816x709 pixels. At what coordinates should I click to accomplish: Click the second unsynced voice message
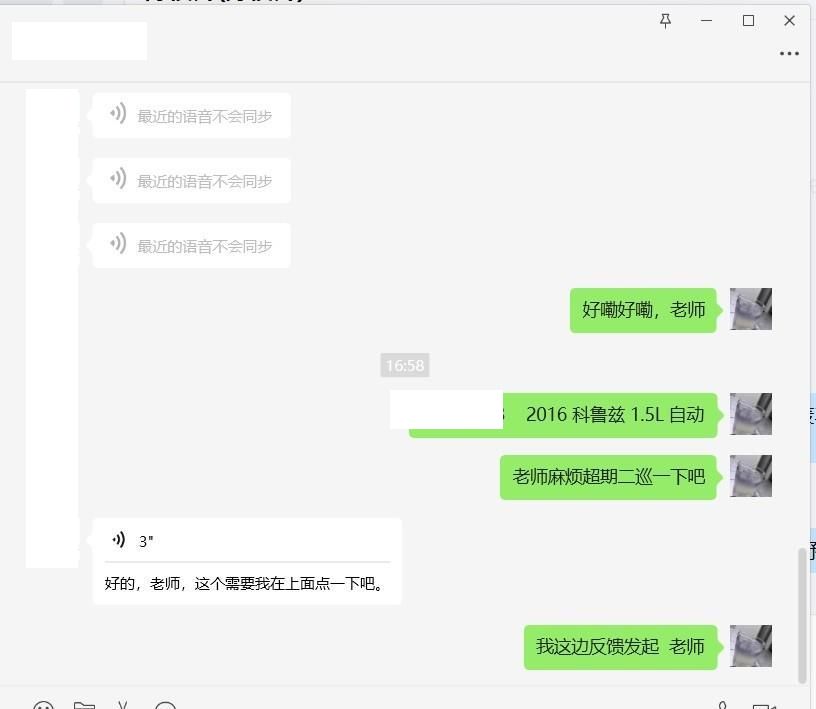point(191,181)
